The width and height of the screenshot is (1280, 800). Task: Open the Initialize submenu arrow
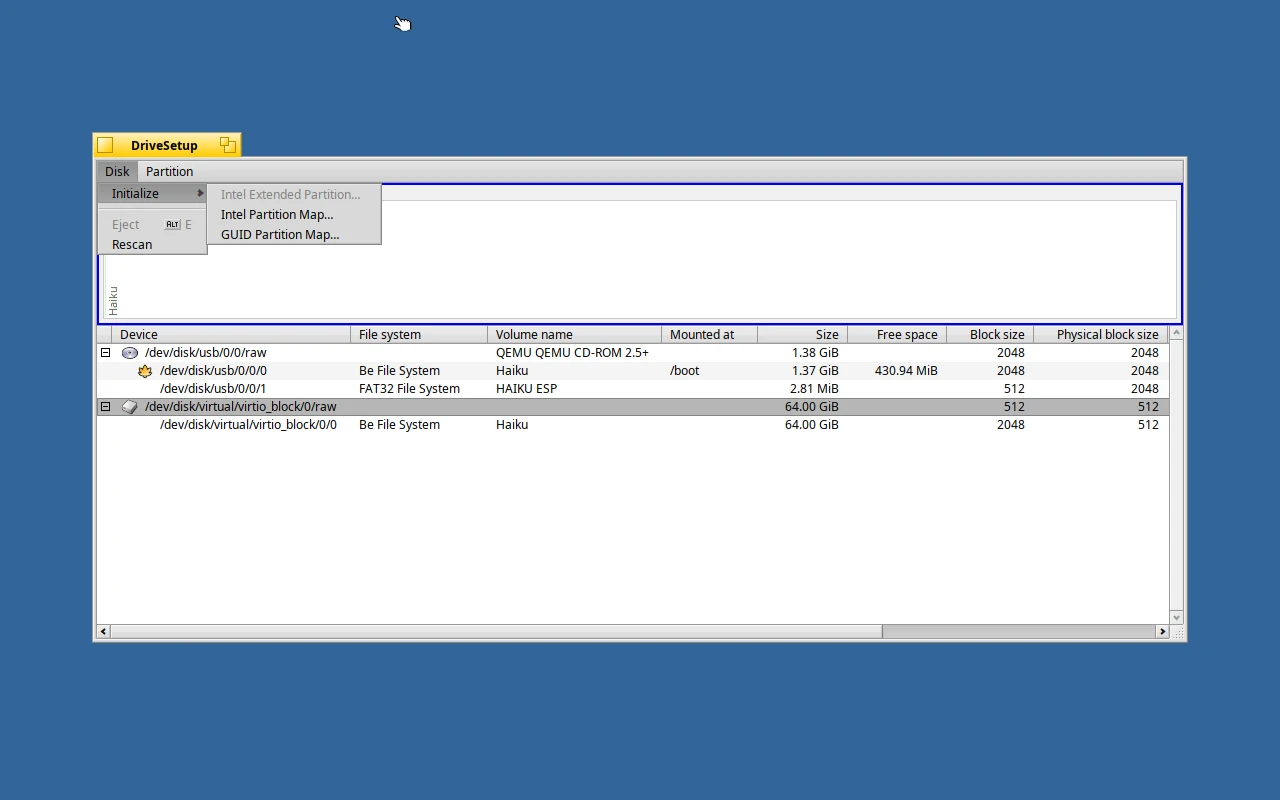click(x=200, y=193)
